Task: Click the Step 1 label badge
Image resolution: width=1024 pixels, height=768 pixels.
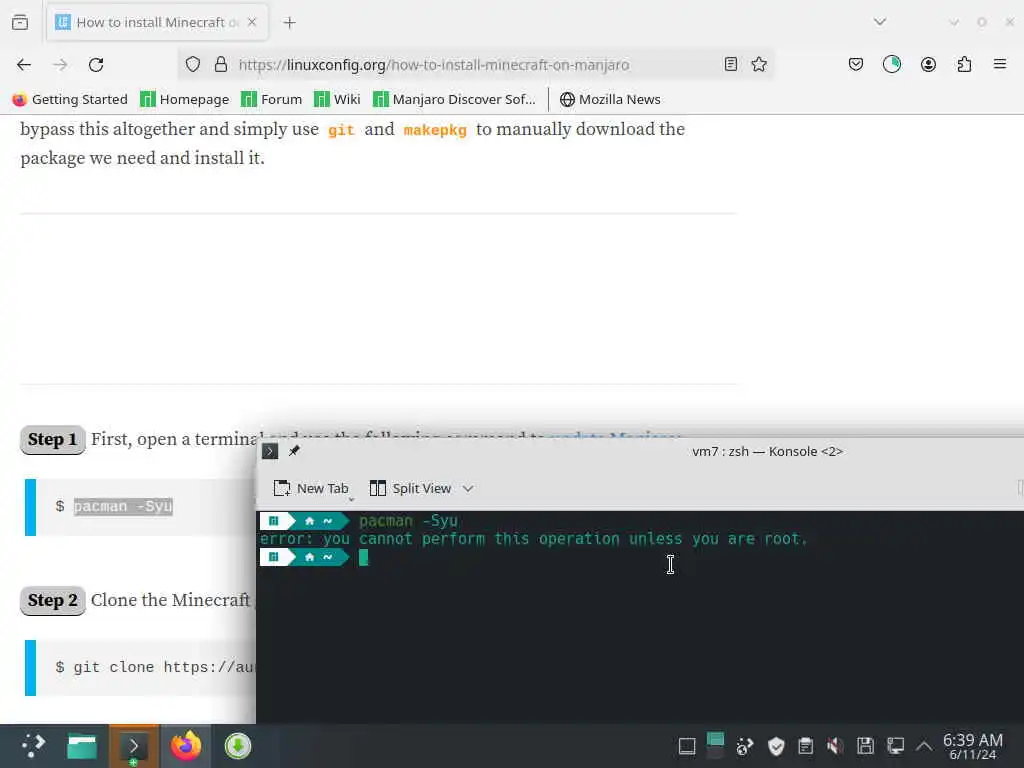Action: [52, 440]
